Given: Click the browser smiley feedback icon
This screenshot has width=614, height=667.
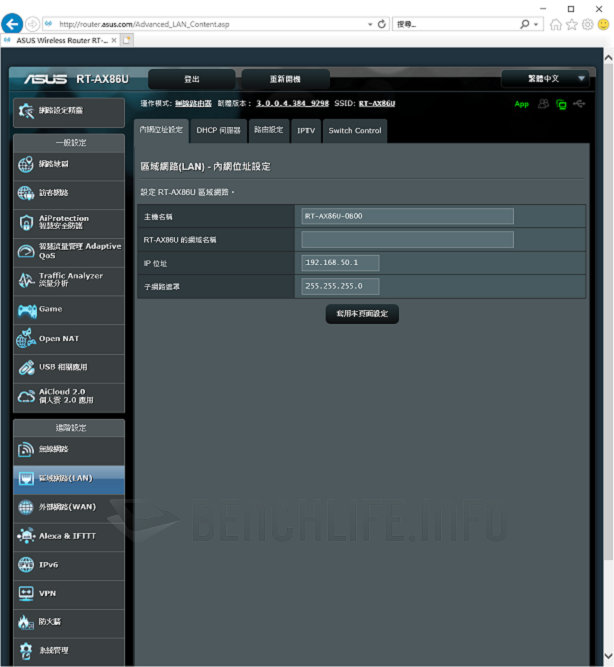Looking at the screenshot, I should [603, 25].
